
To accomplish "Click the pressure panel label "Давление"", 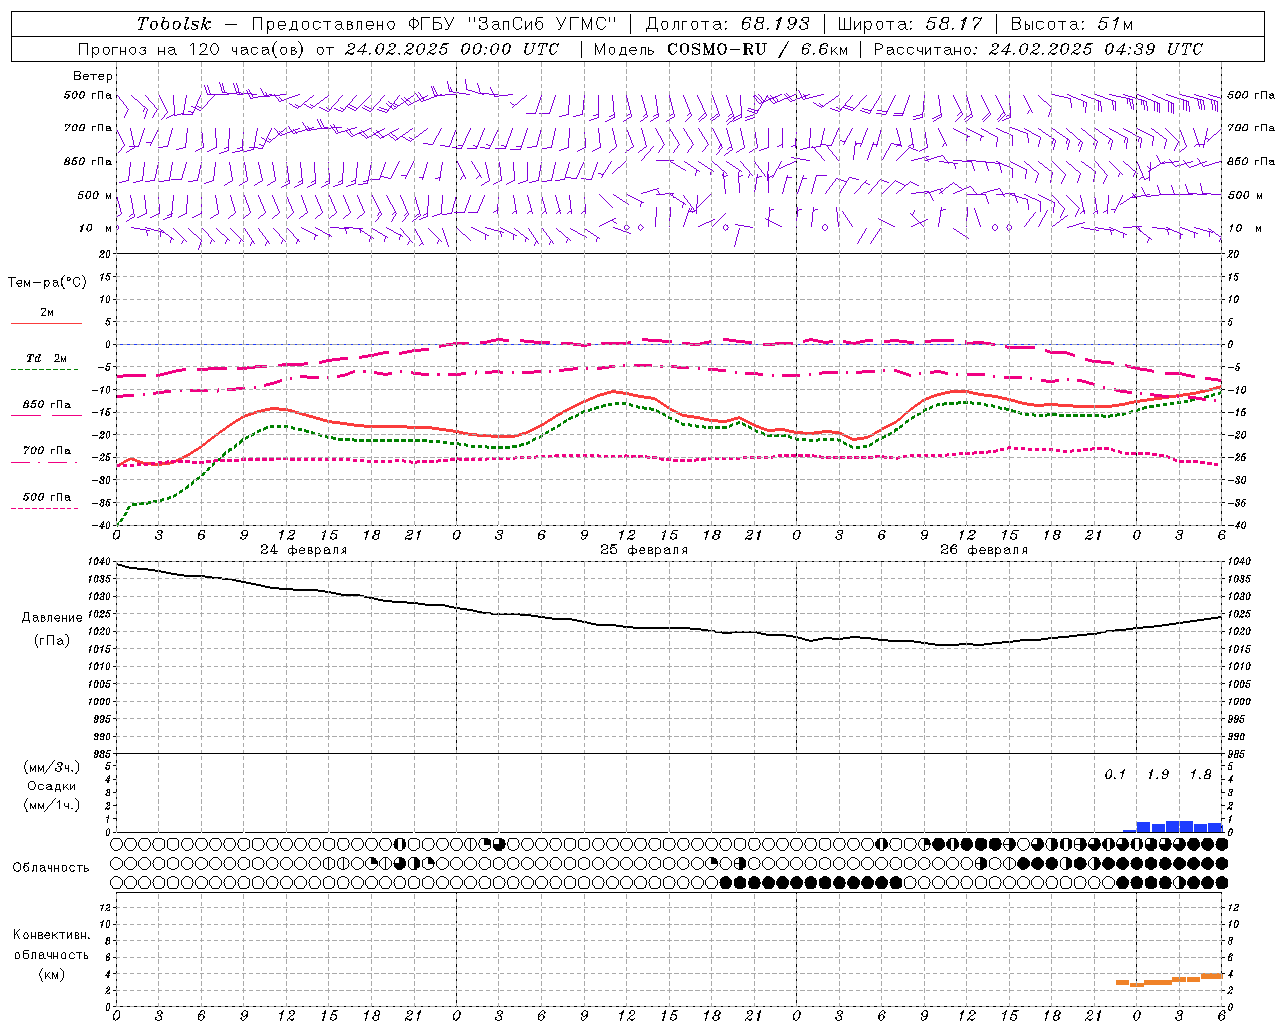I will [x=52, y=618].
